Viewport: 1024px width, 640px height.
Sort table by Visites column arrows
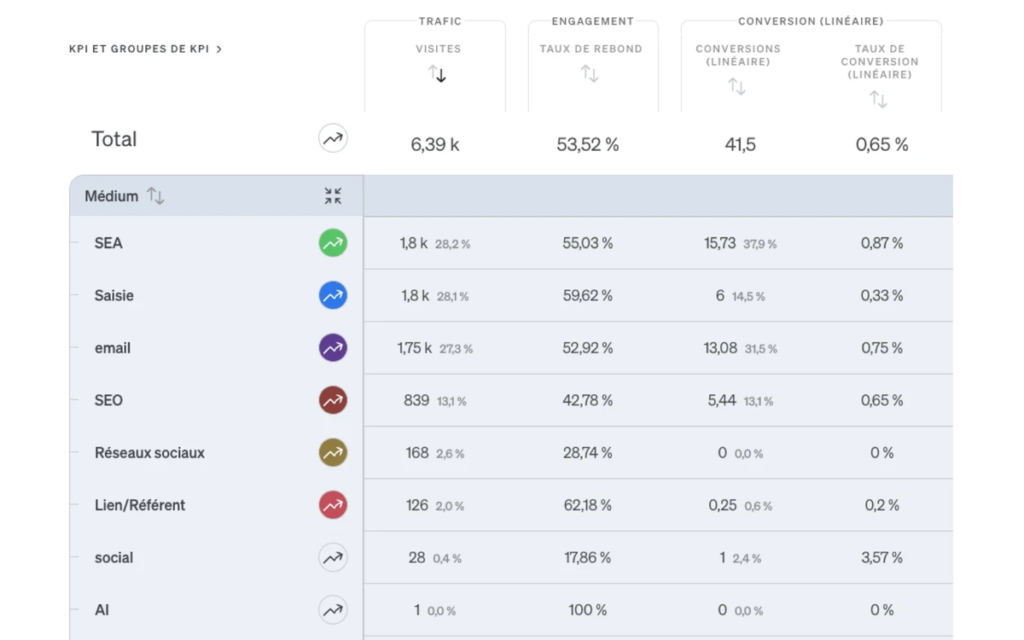pos(438,73)
